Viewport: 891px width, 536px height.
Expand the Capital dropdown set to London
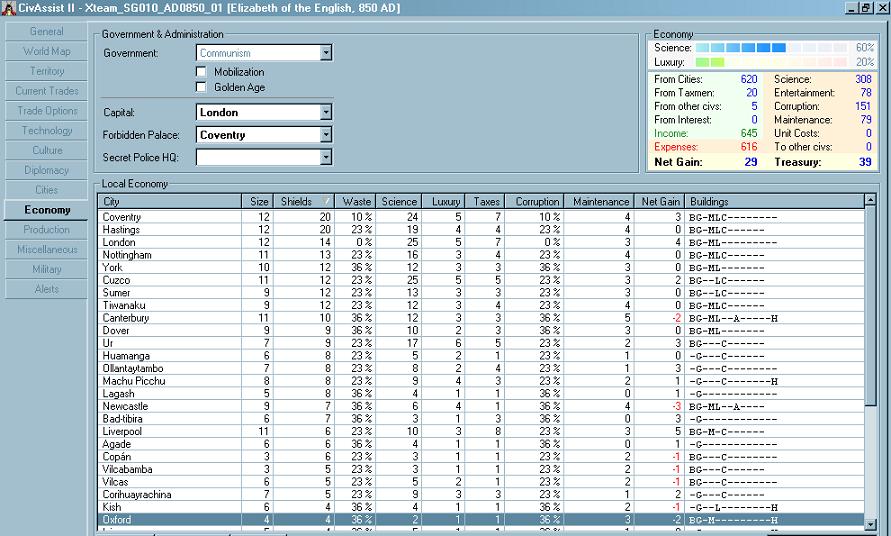[x=326, y=112]
